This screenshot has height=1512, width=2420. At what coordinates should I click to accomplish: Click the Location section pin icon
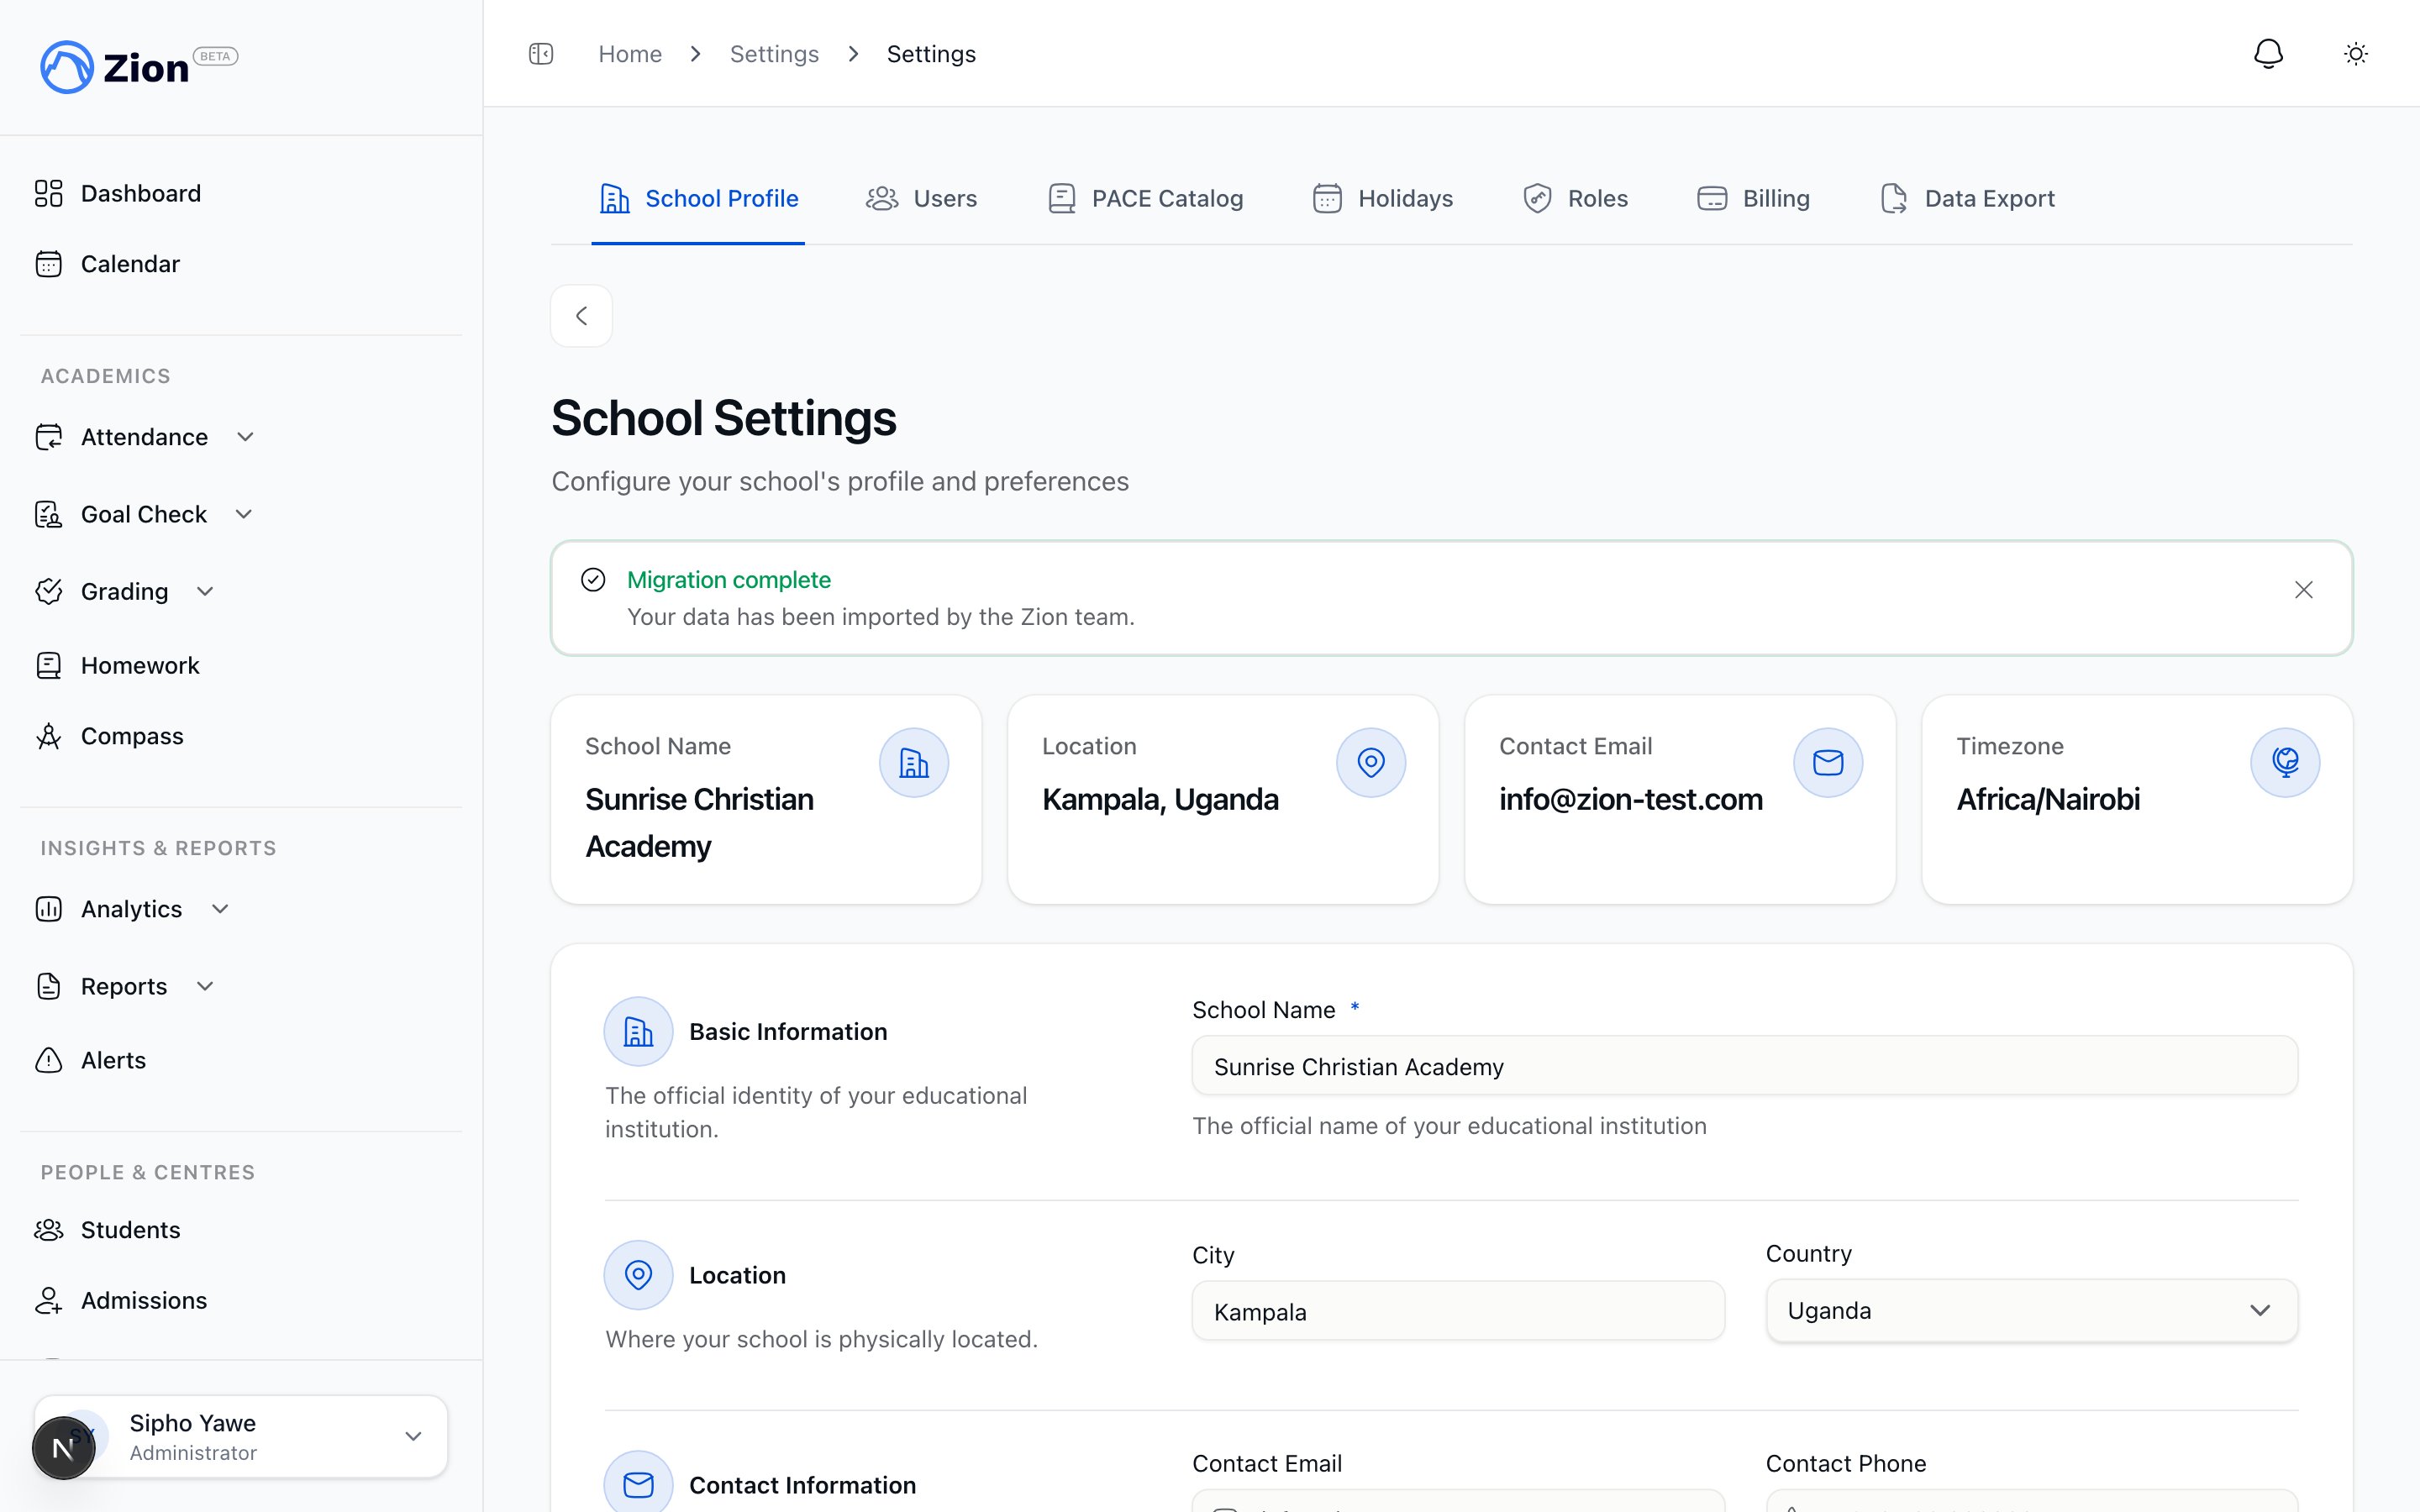tap(638, 1275)
